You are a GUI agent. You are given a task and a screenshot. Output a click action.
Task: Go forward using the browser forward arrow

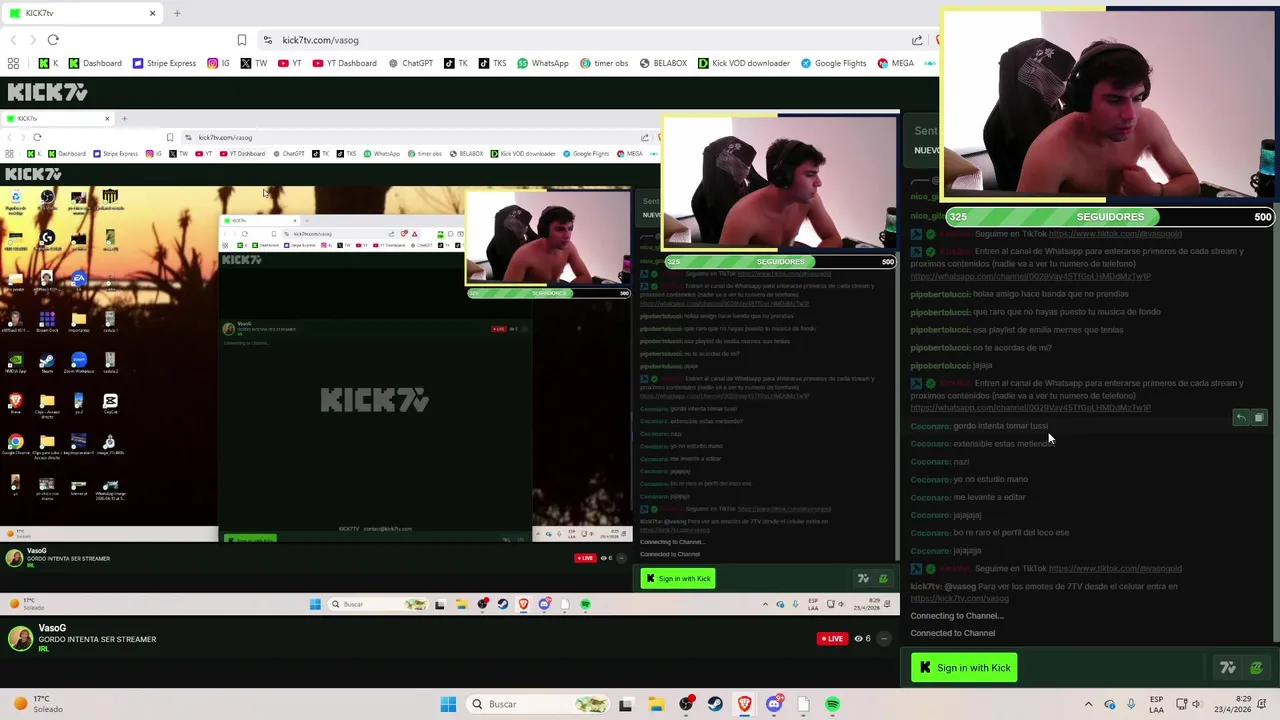[33, 40]
